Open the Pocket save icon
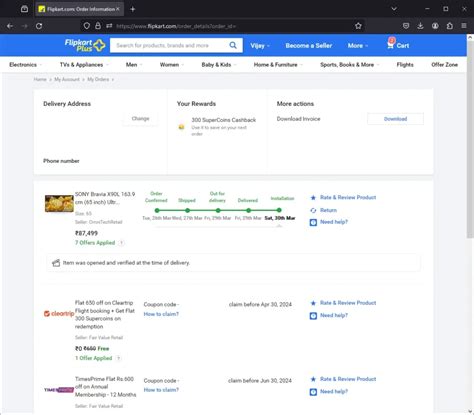This screenshot has height=415, width=474. click(406, 26)
